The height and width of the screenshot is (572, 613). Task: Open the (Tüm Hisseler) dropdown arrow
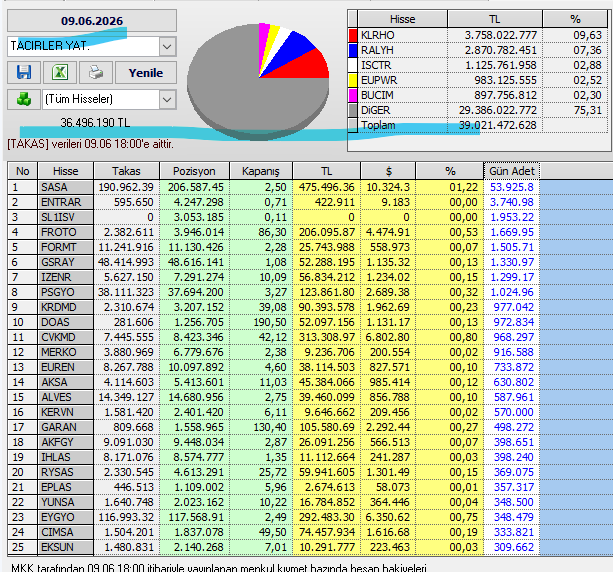click(x=167, y=99)
